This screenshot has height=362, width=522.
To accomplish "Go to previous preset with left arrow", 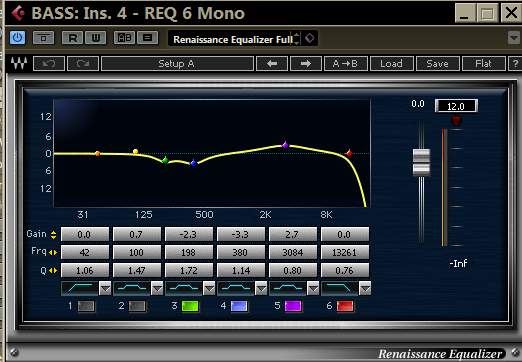I will (x=272, y=63).
